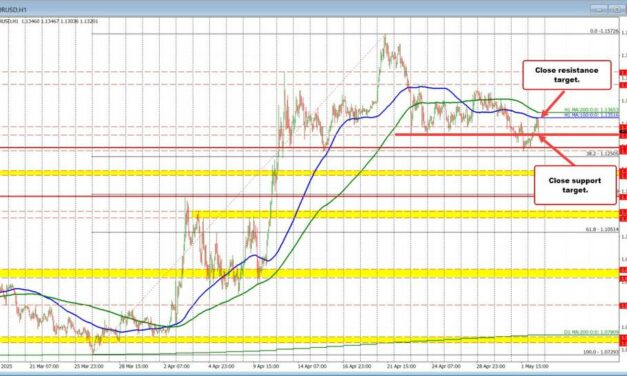Click the 2 Apr 07:00 time label
627x376 pixels.
(176, 366)
